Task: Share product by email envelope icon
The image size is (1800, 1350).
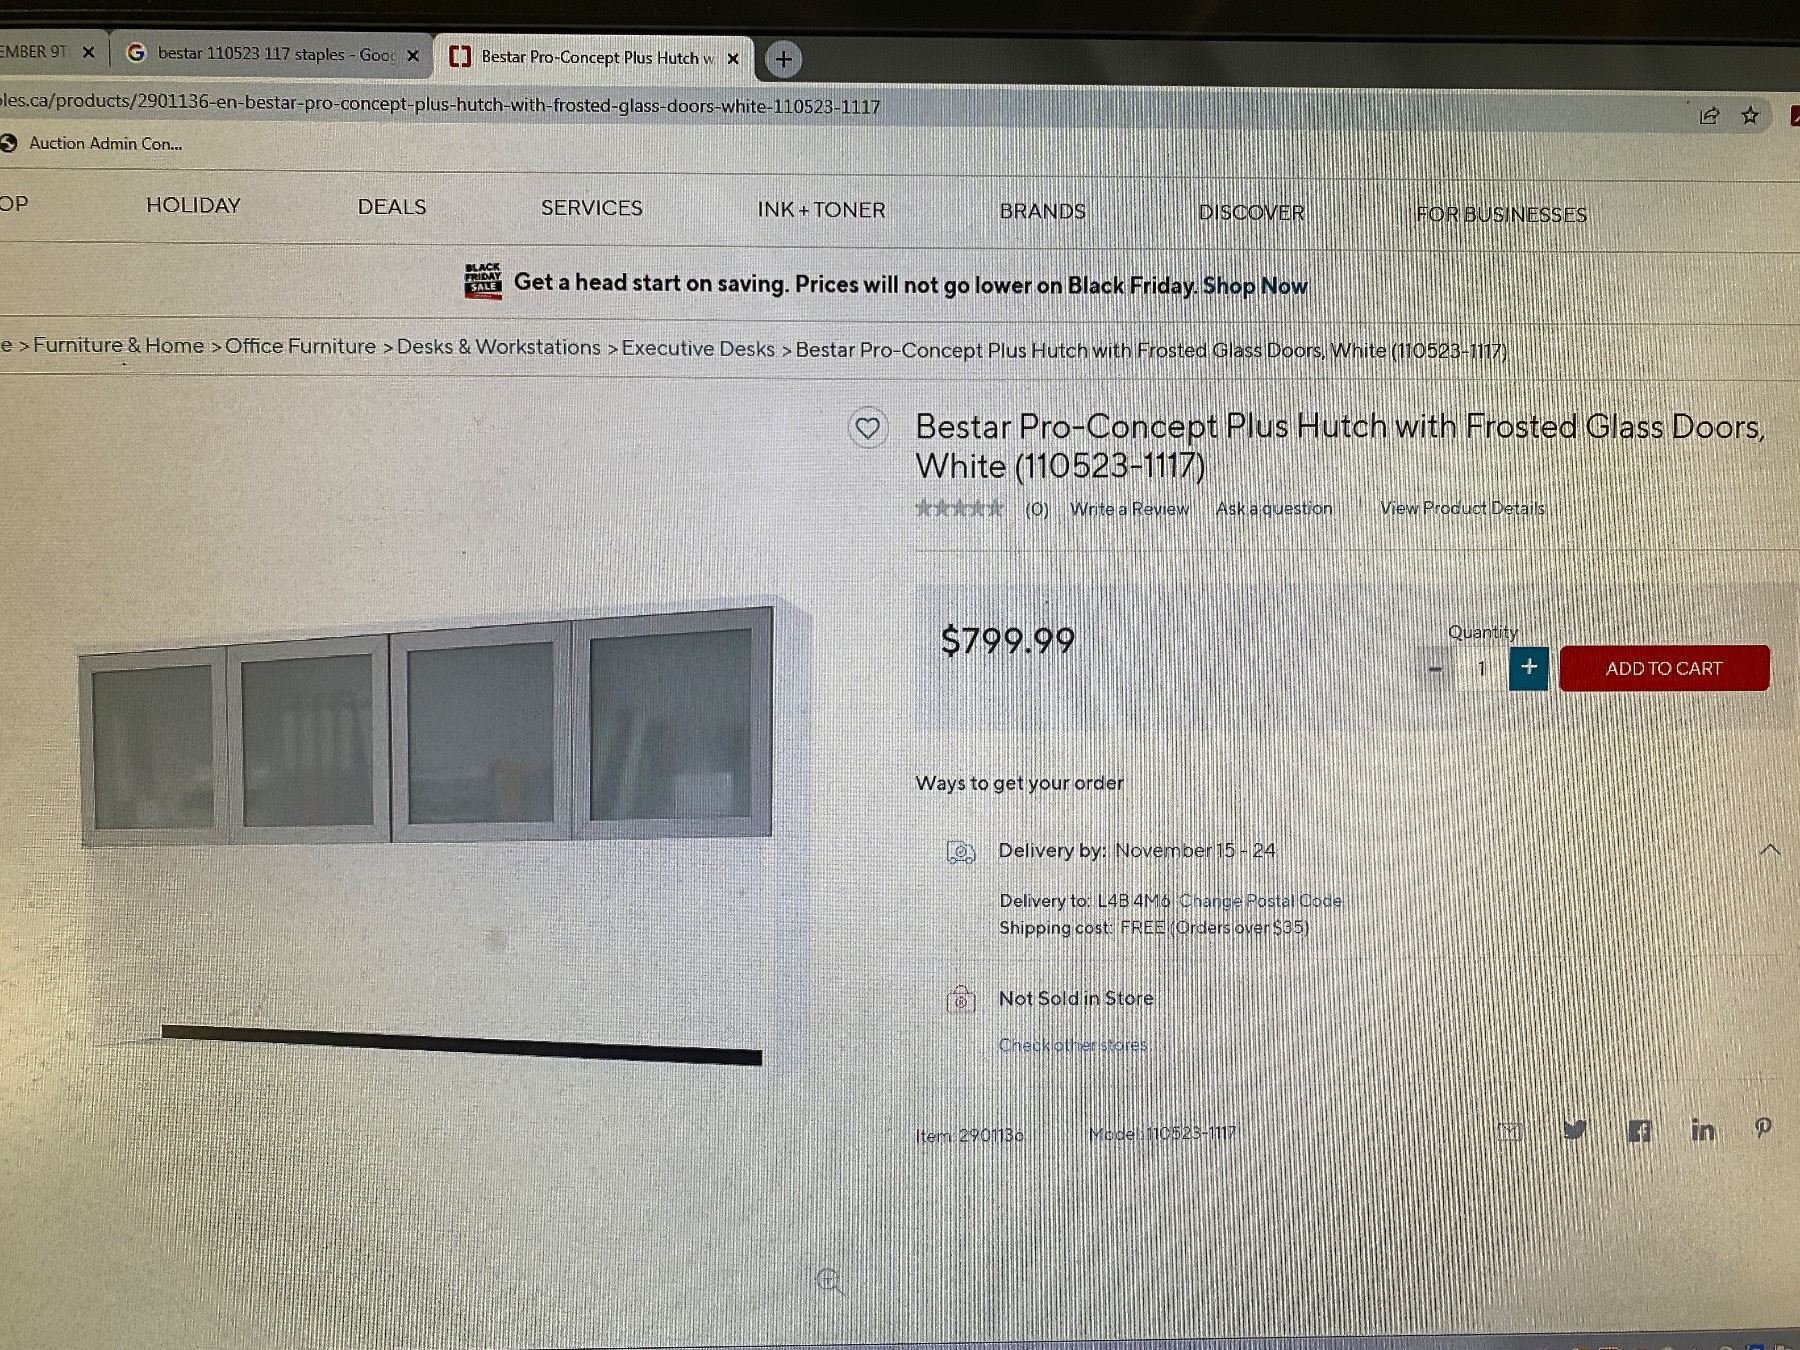Action: pyautogui.click(x=1510, y=1131)
